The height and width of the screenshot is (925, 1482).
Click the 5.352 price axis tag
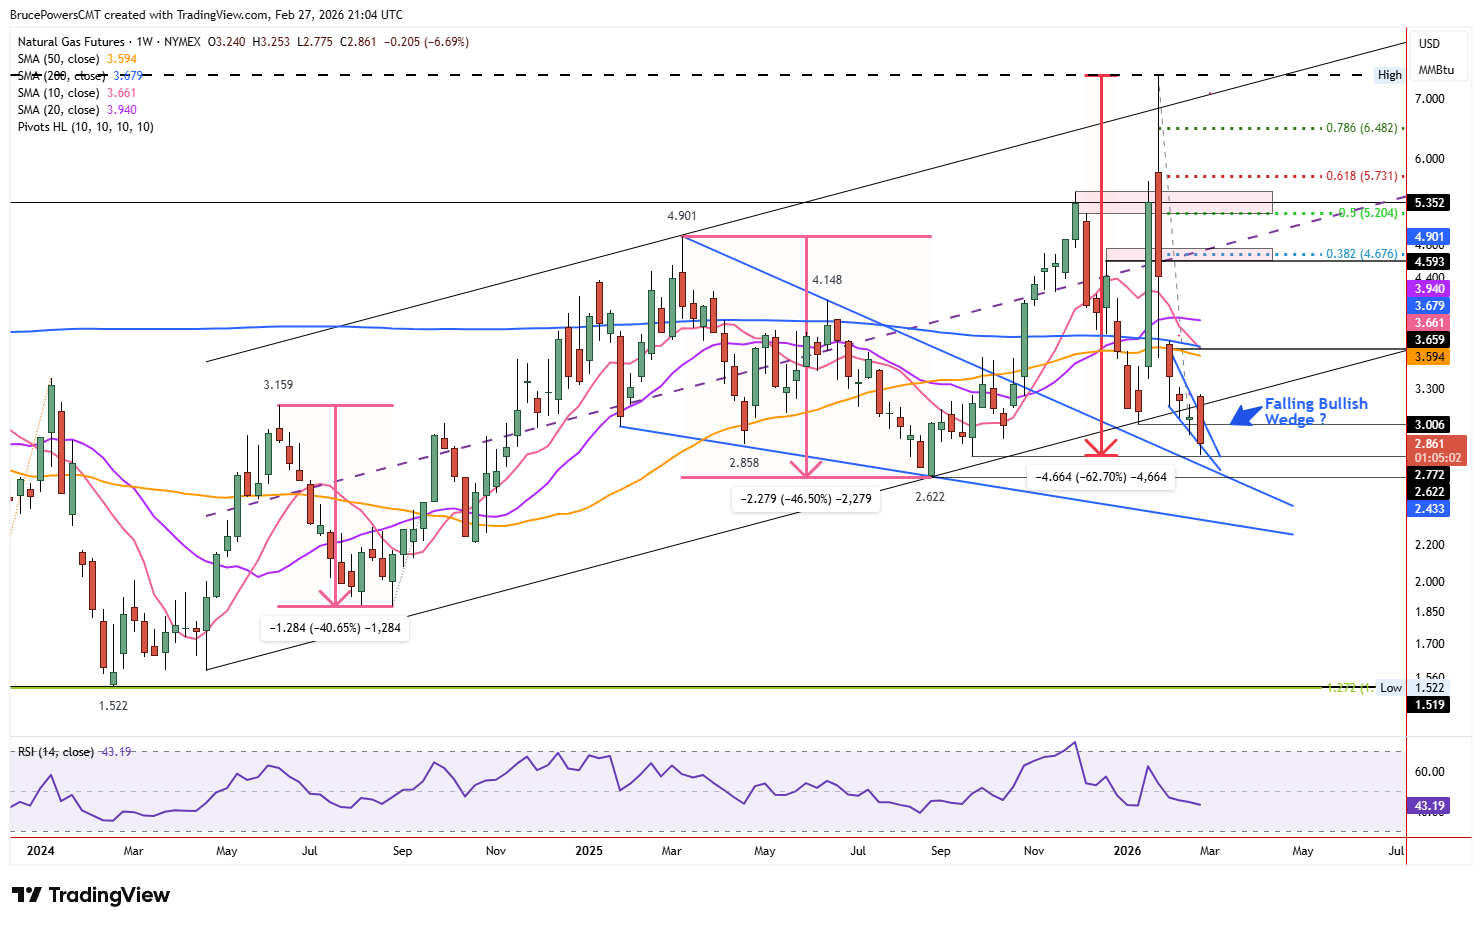pyautogui.click(x=1430, y=203)
